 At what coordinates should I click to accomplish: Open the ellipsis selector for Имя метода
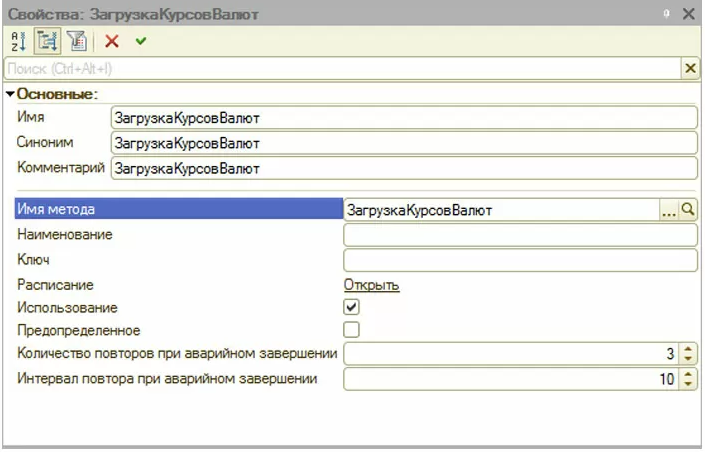(x=669, y=210)
